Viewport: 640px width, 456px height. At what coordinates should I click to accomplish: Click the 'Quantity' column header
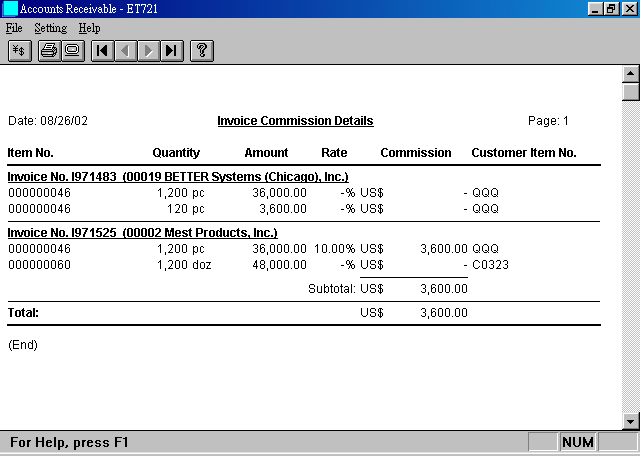[x=176, y=153]
